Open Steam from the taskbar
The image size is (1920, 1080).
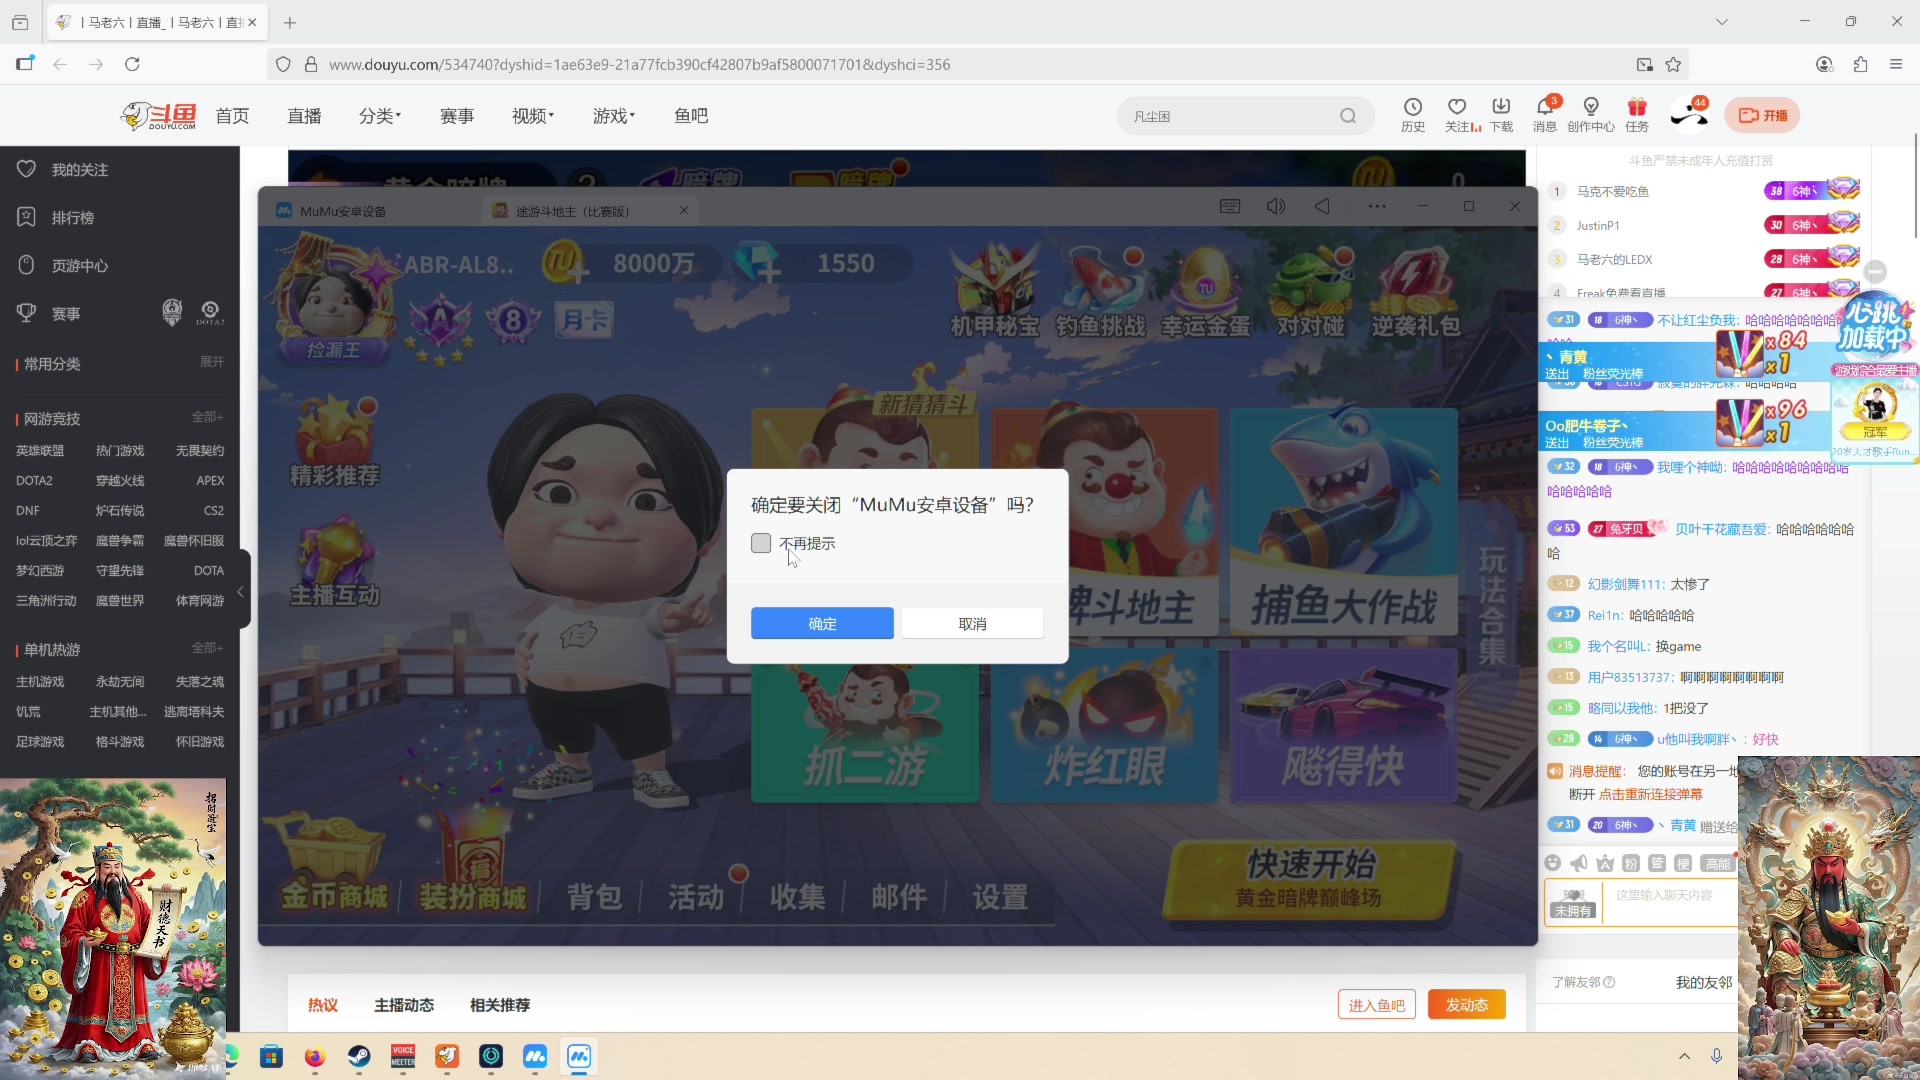[359, 1056]
